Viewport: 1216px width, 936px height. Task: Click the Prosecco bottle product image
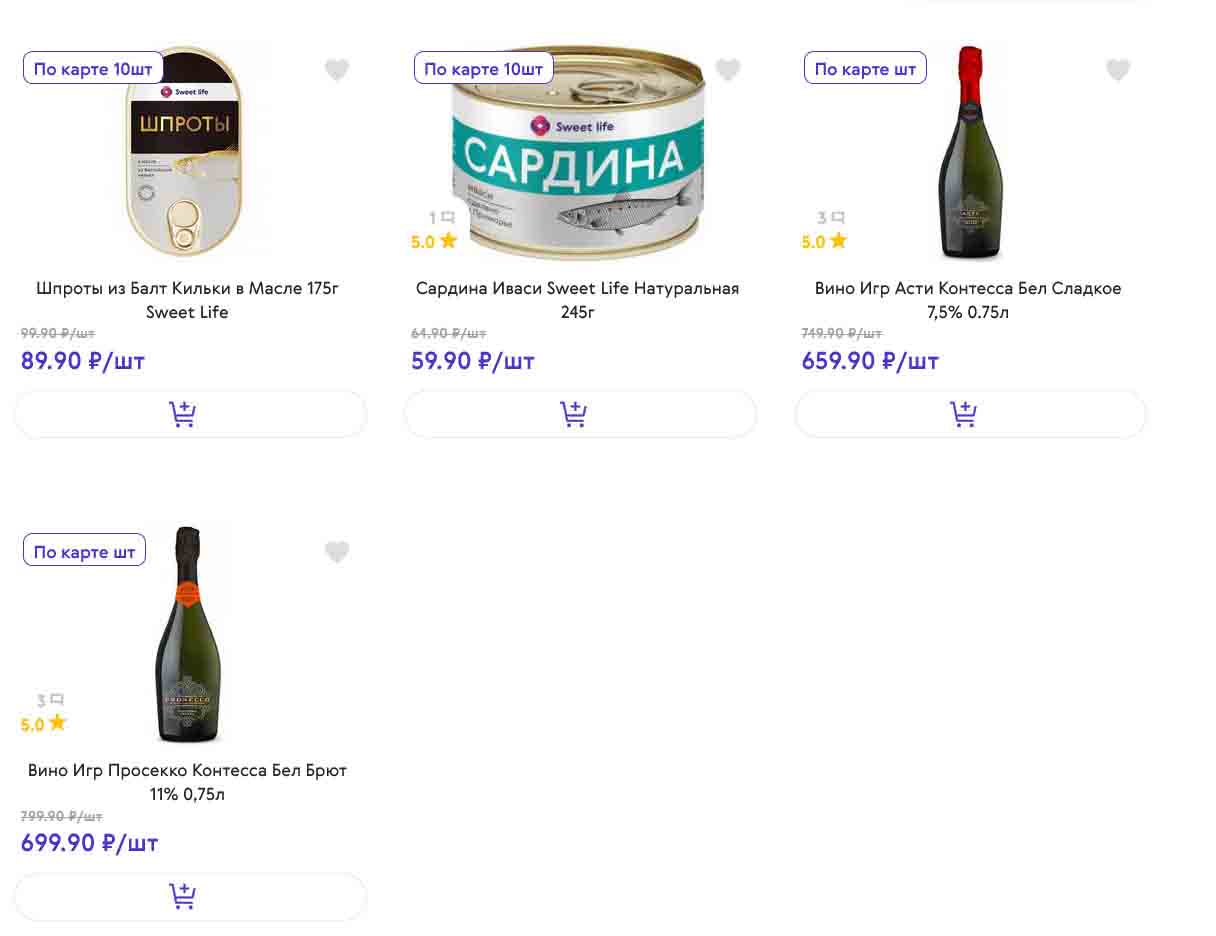tap(188, 635)
